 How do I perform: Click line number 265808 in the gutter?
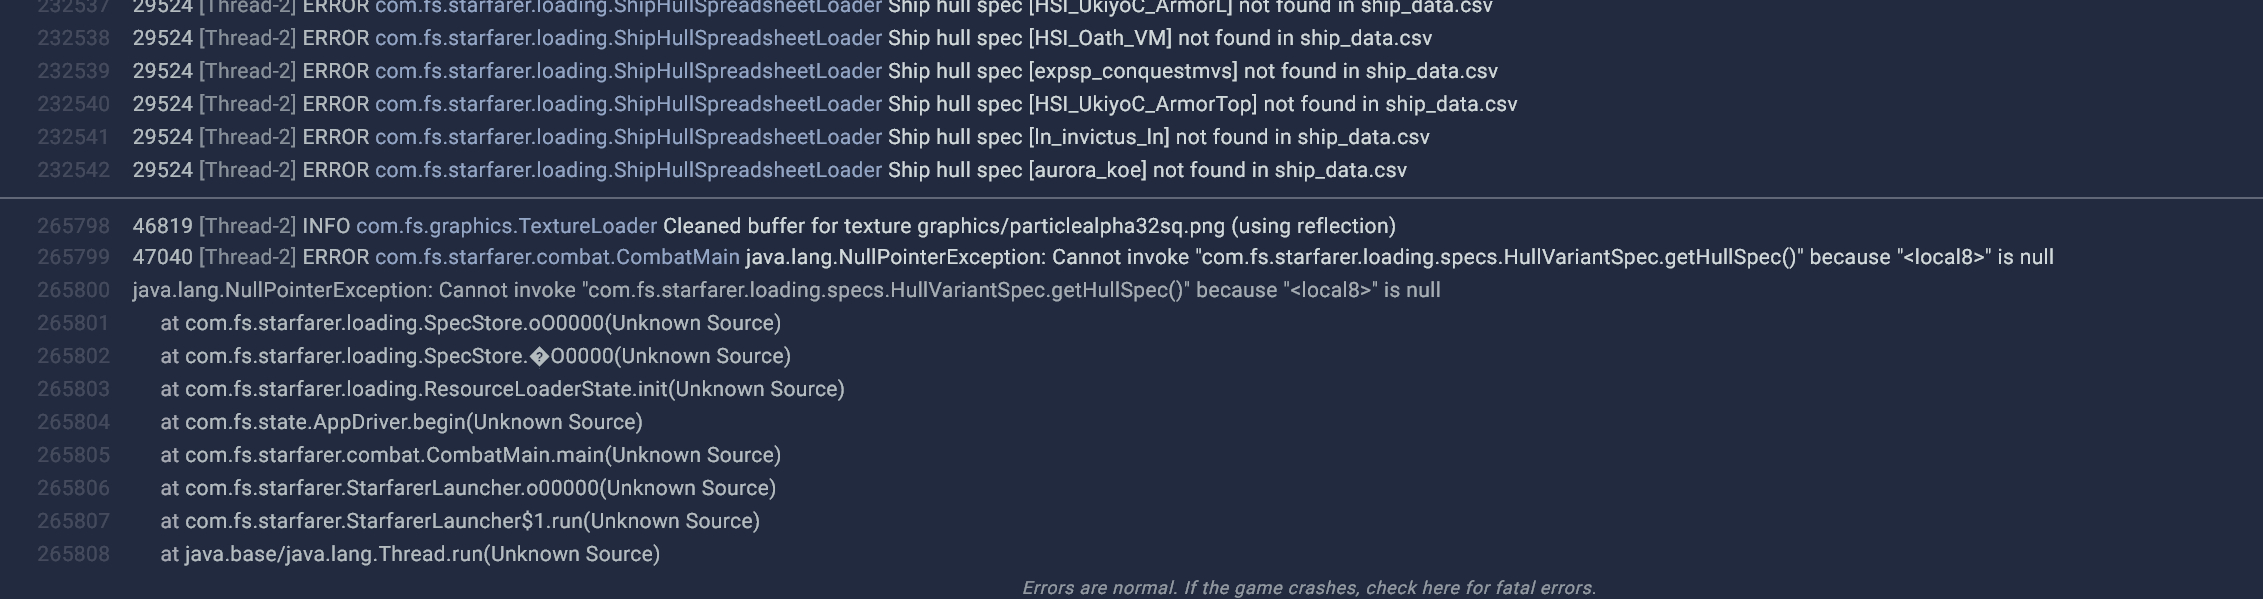click(73, 554)
